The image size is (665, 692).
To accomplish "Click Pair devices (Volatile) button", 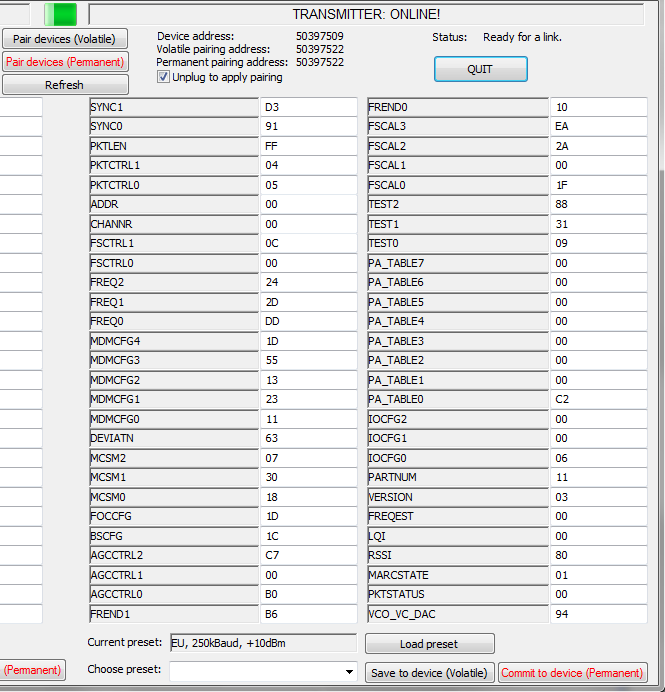I will [65, 39].
